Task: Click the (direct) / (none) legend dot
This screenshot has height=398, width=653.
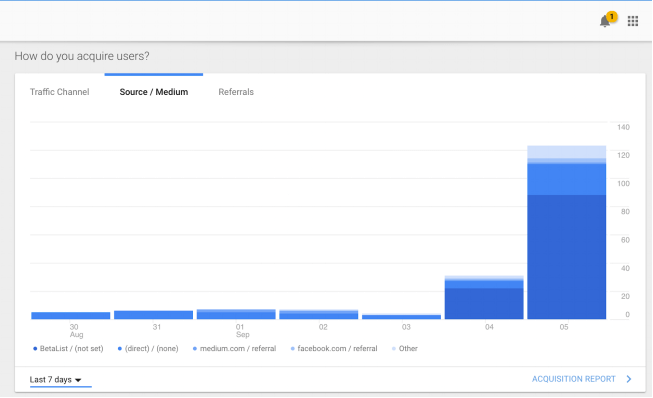Action: tap(120, 349)
